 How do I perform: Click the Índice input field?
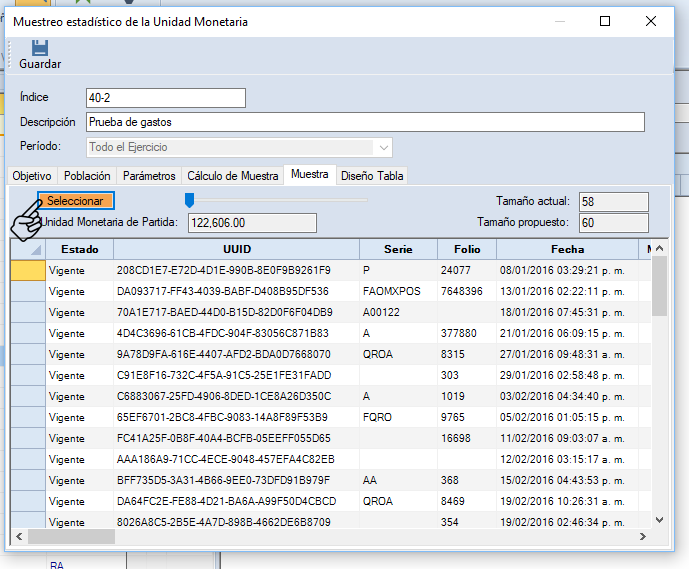pyautogui.click(x=165, y=97)
